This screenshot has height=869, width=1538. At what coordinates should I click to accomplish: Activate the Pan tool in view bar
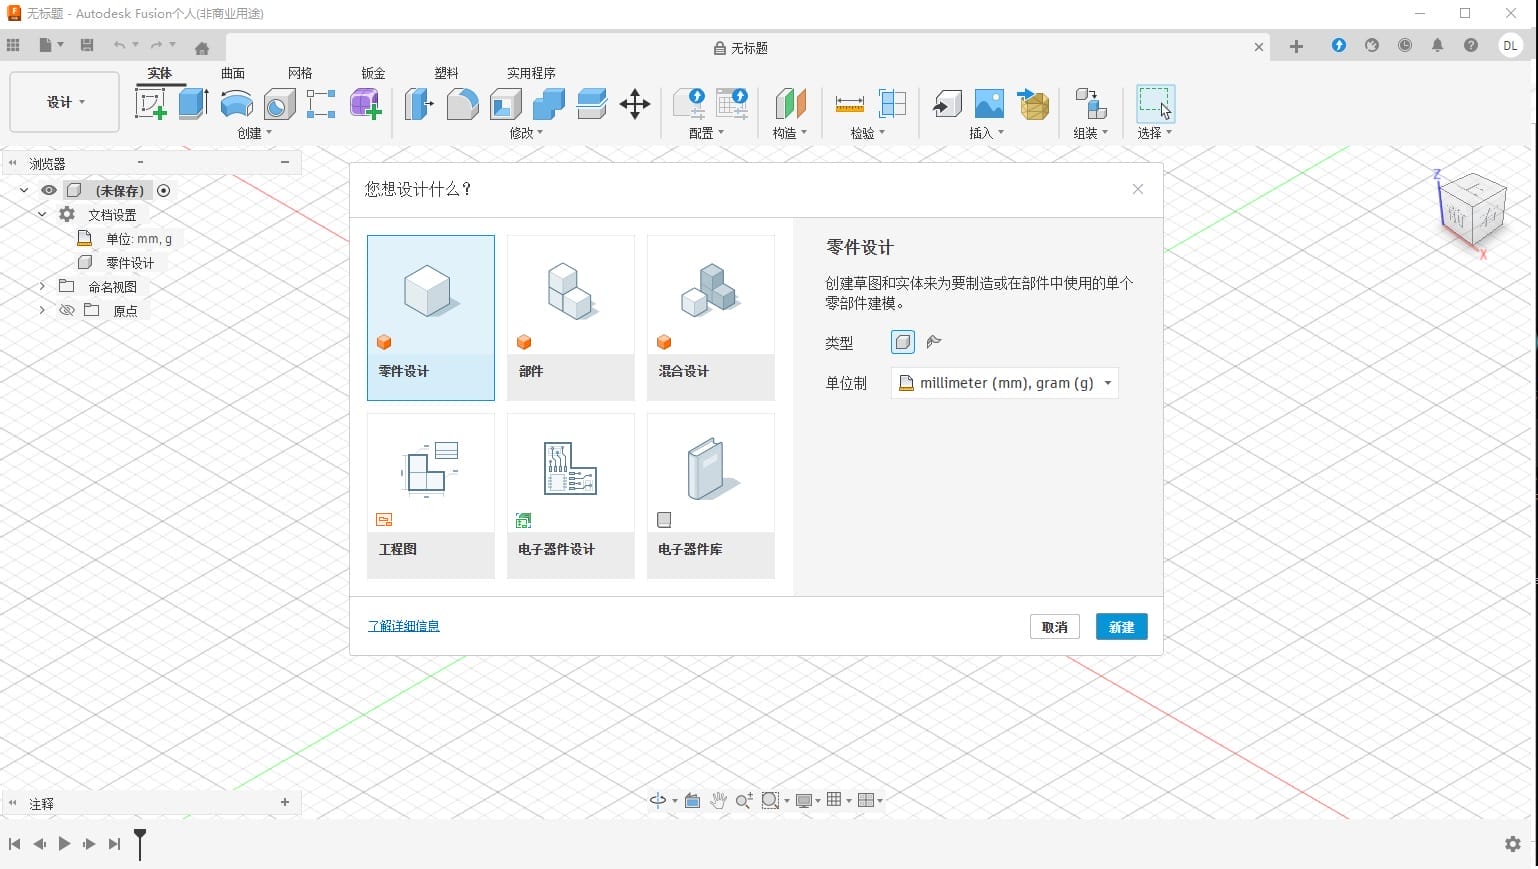coord(718,800)
